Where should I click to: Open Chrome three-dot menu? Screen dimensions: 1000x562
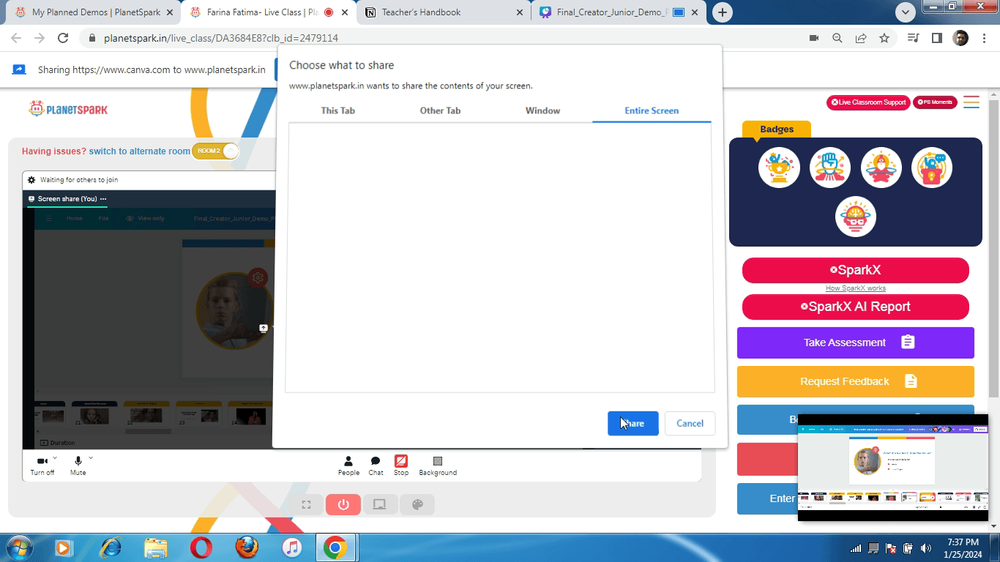984,38
